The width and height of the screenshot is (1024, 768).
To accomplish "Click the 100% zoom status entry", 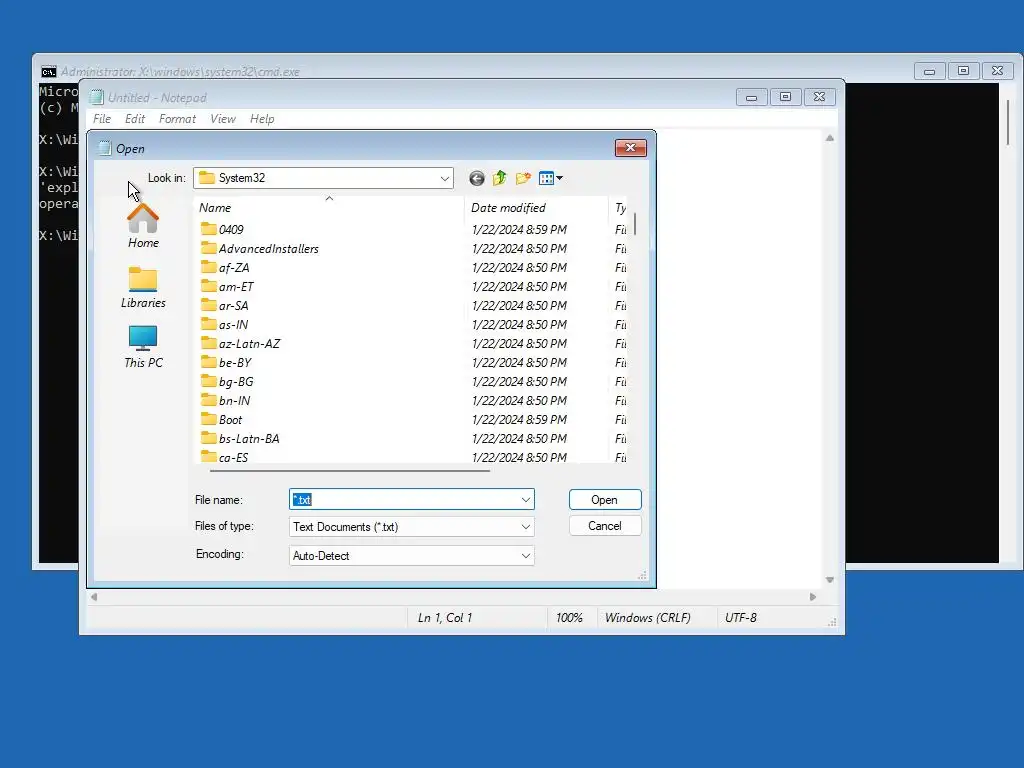I will coord(569,618).
